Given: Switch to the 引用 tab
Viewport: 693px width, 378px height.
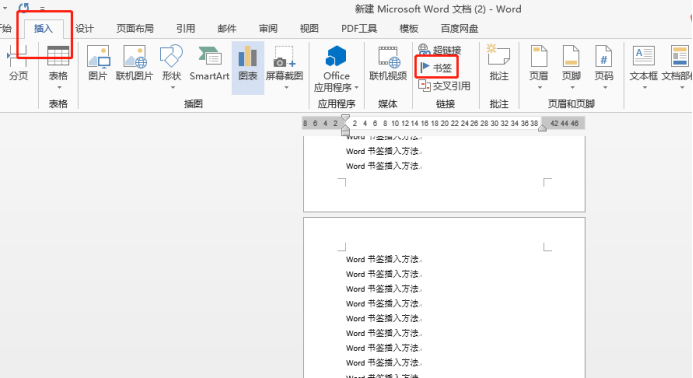Looking at the screenshot, I should pyautogui.click(x=186, y=29).
